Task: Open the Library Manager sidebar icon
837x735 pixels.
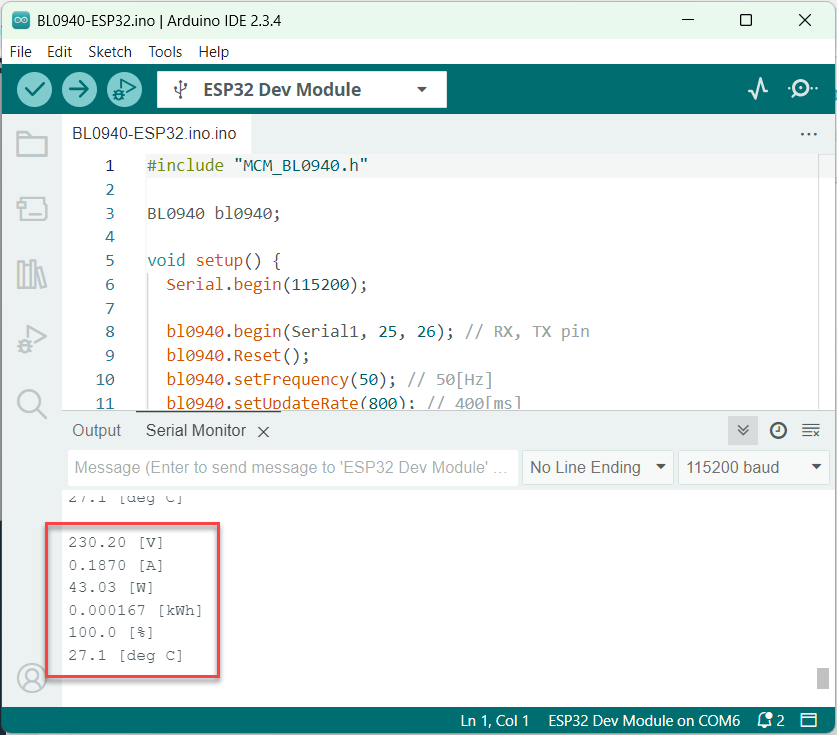Action: 32,274
